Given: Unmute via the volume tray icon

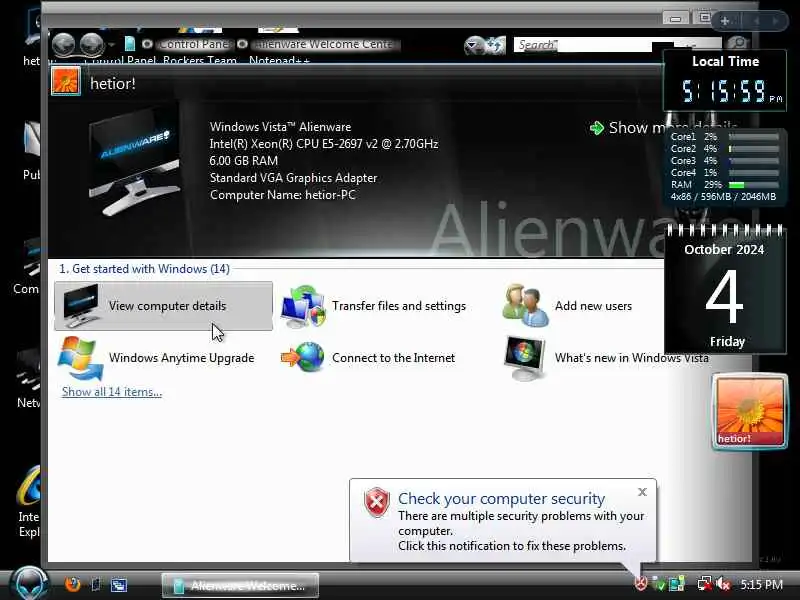Looking at the screenshot, I should coord(723,584).
